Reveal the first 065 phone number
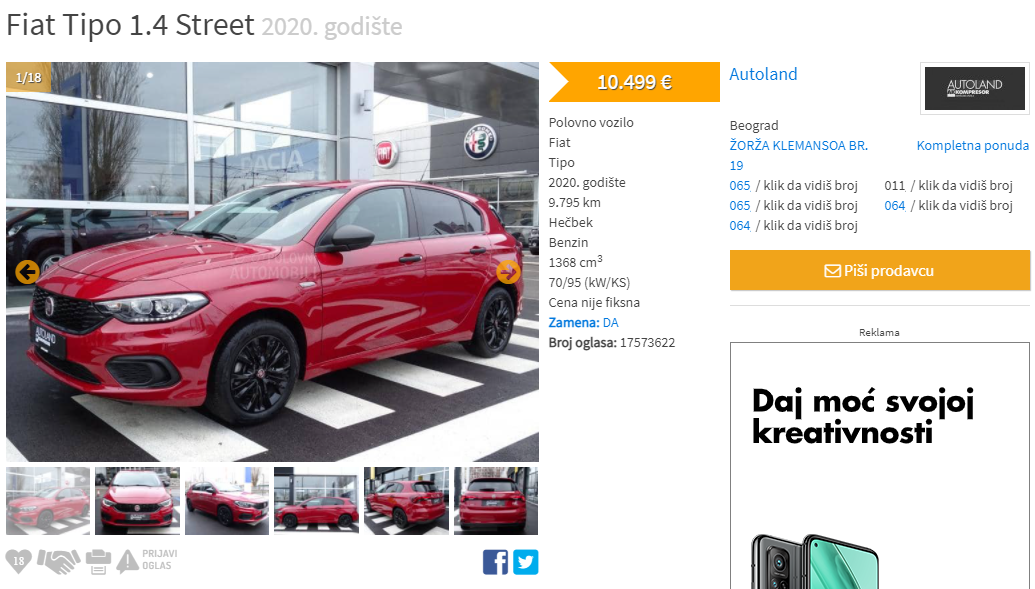The height and width of the screenshot is (589, 1035). (793, 186)
